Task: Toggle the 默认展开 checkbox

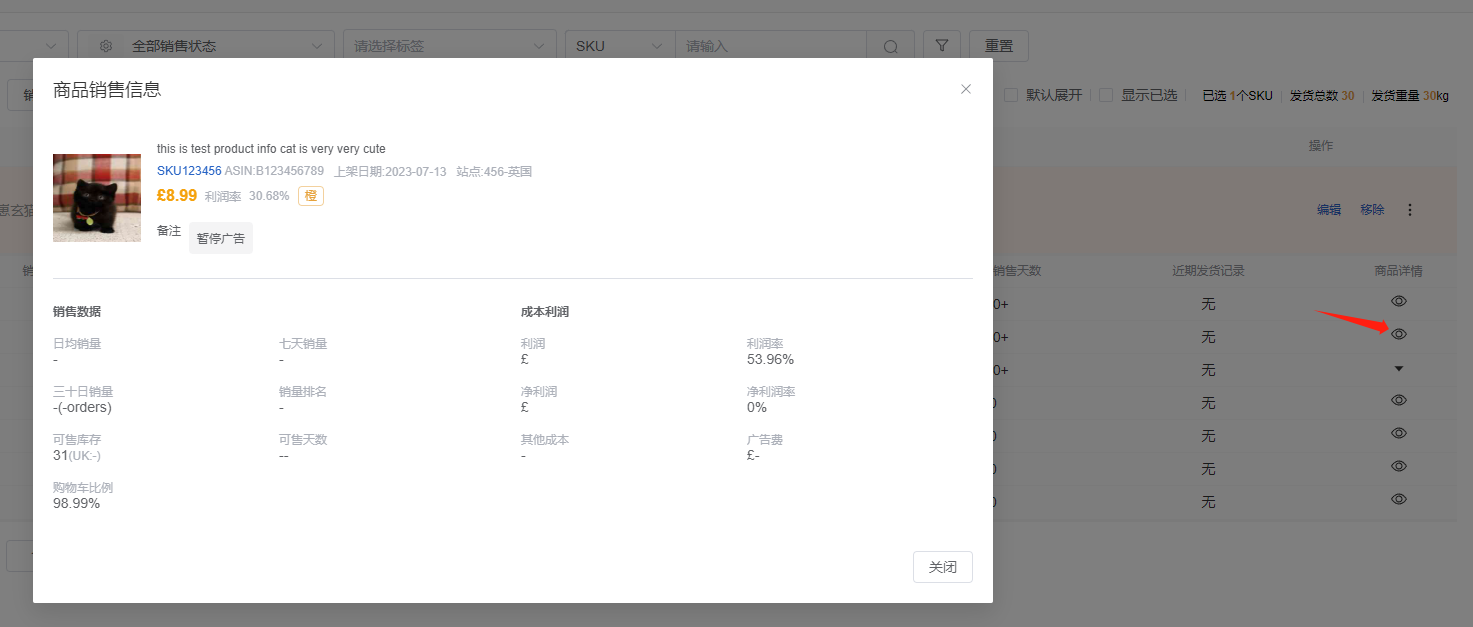Action: [1011, 95]
